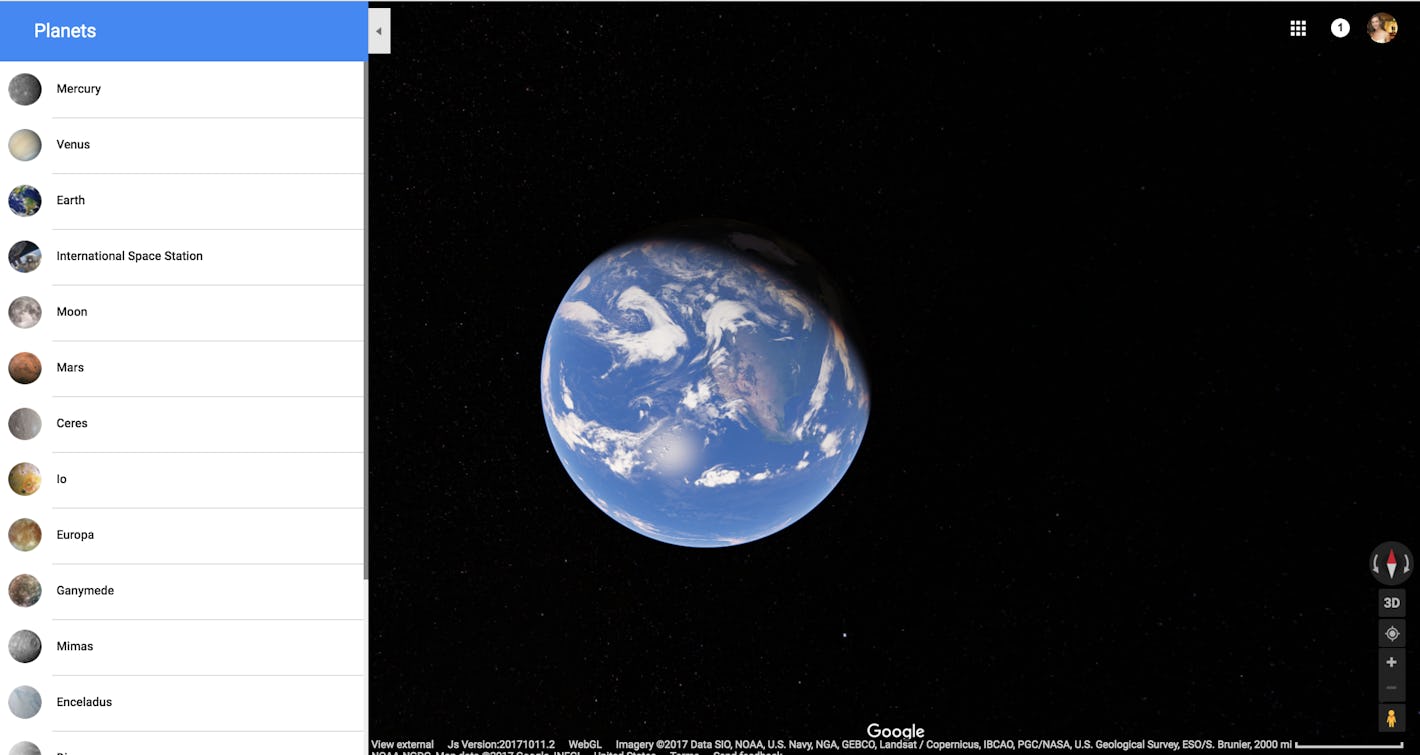Open the Google apps grid
This screenshot has width=1420, height=755.
pos(1297,27)
